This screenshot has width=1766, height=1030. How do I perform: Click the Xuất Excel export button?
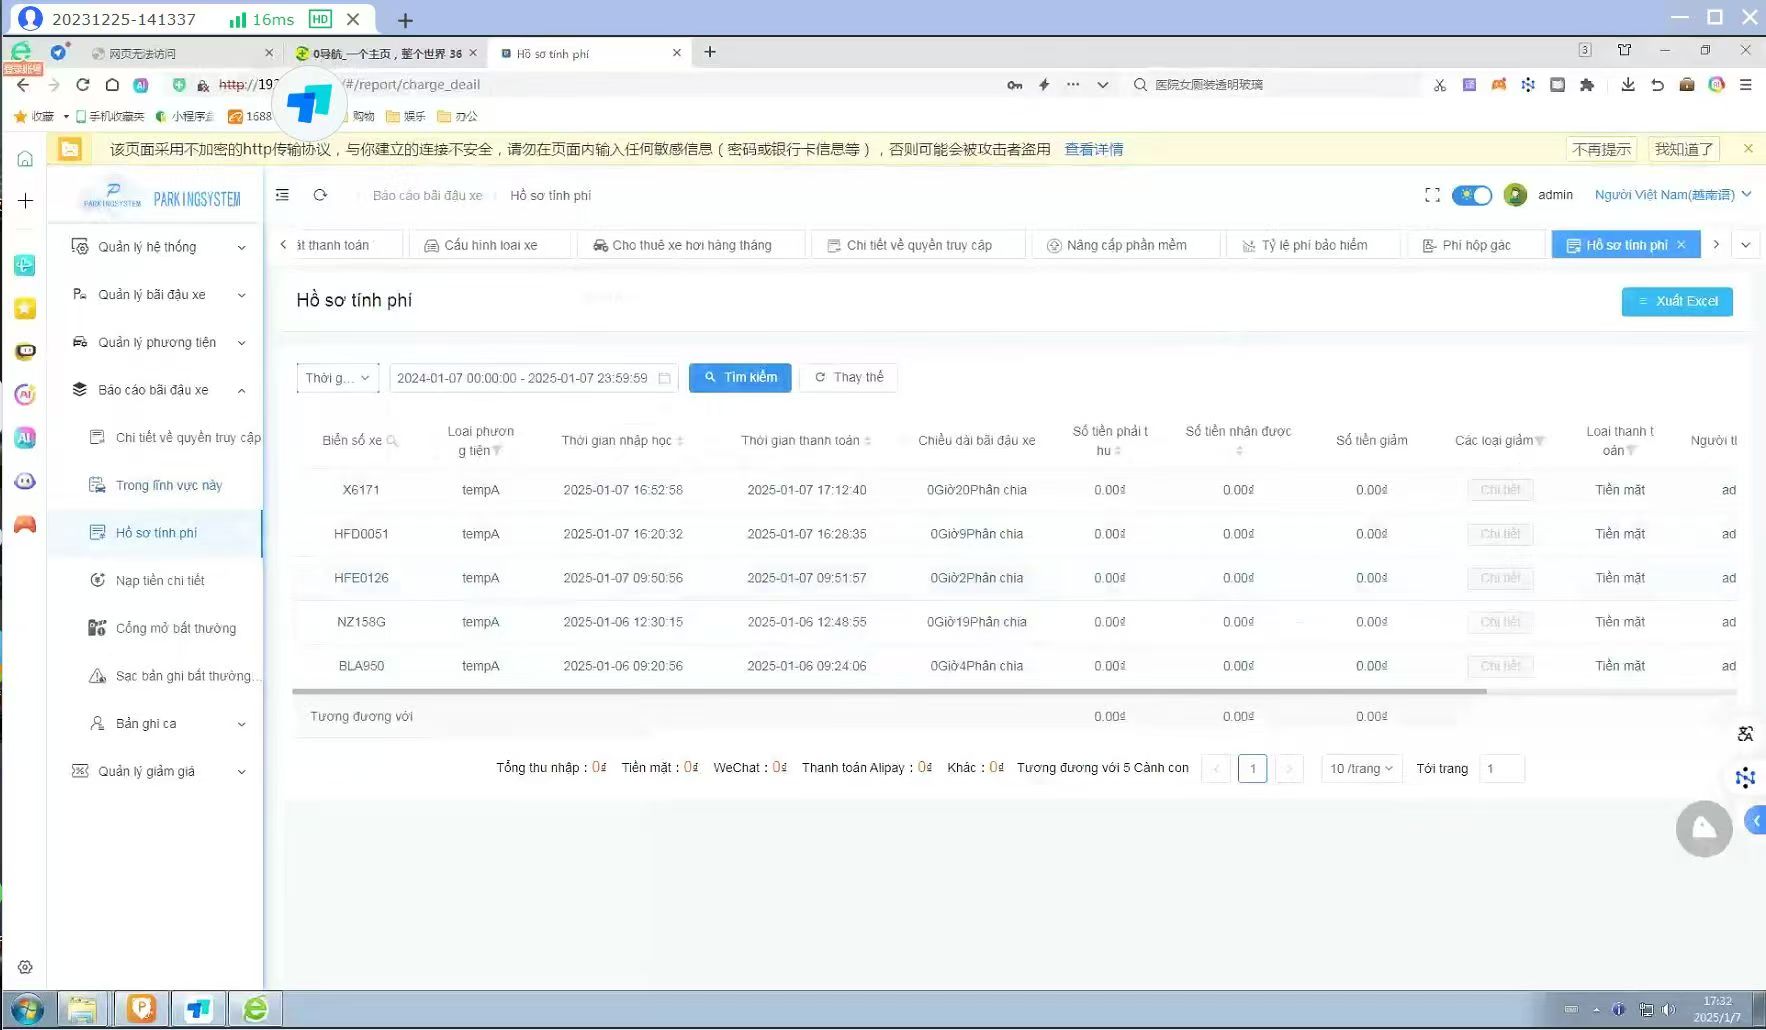1677,301
